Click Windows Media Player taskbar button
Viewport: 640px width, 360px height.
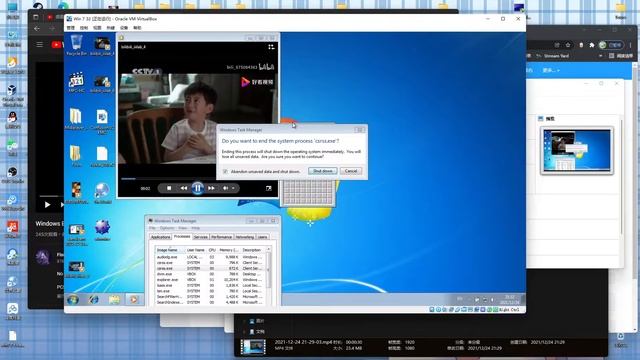pos(134,300)
